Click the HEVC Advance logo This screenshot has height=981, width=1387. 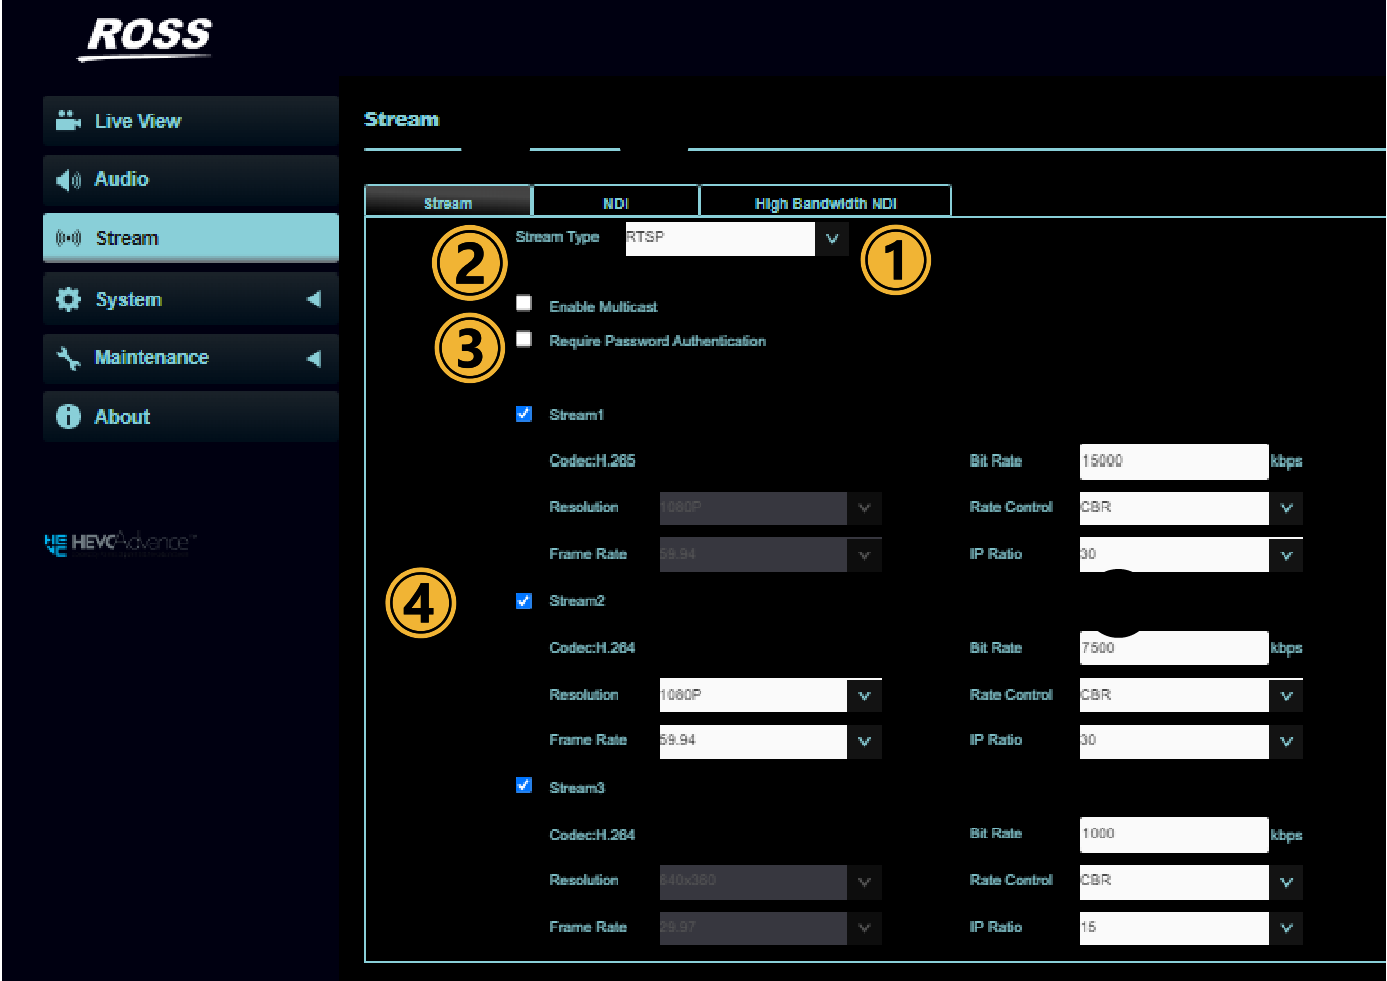pyautogui.click(x=120, y=543)
